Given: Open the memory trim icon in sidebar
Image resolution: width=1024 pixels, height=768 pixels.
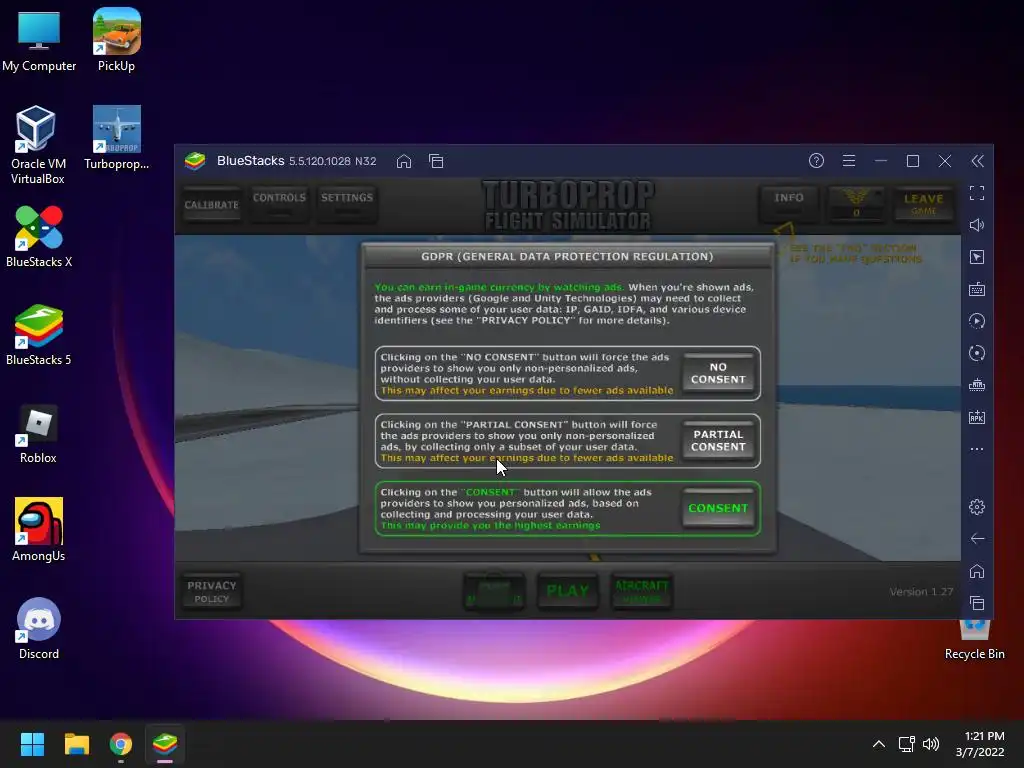Looking at the screenshot, I should click(977, 385).
